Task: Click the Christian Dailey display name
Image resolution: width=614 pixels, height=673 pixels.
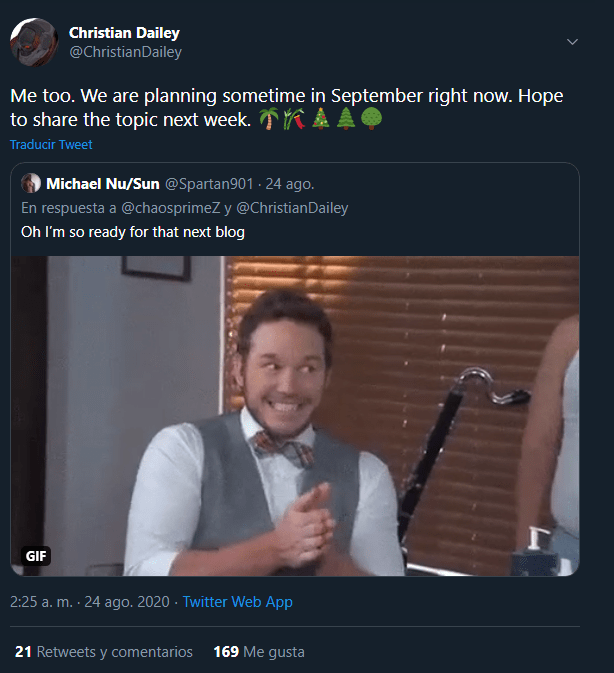Action: [x=124, y=33]
